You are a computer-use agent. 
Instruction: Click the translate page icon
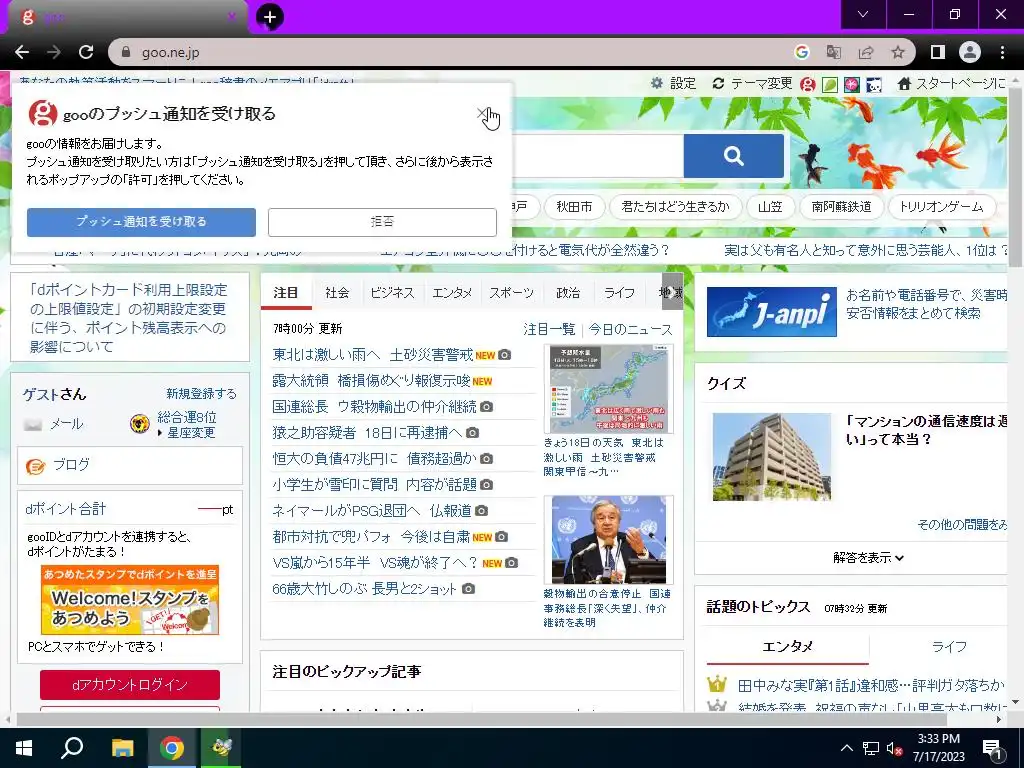point(833,52)
